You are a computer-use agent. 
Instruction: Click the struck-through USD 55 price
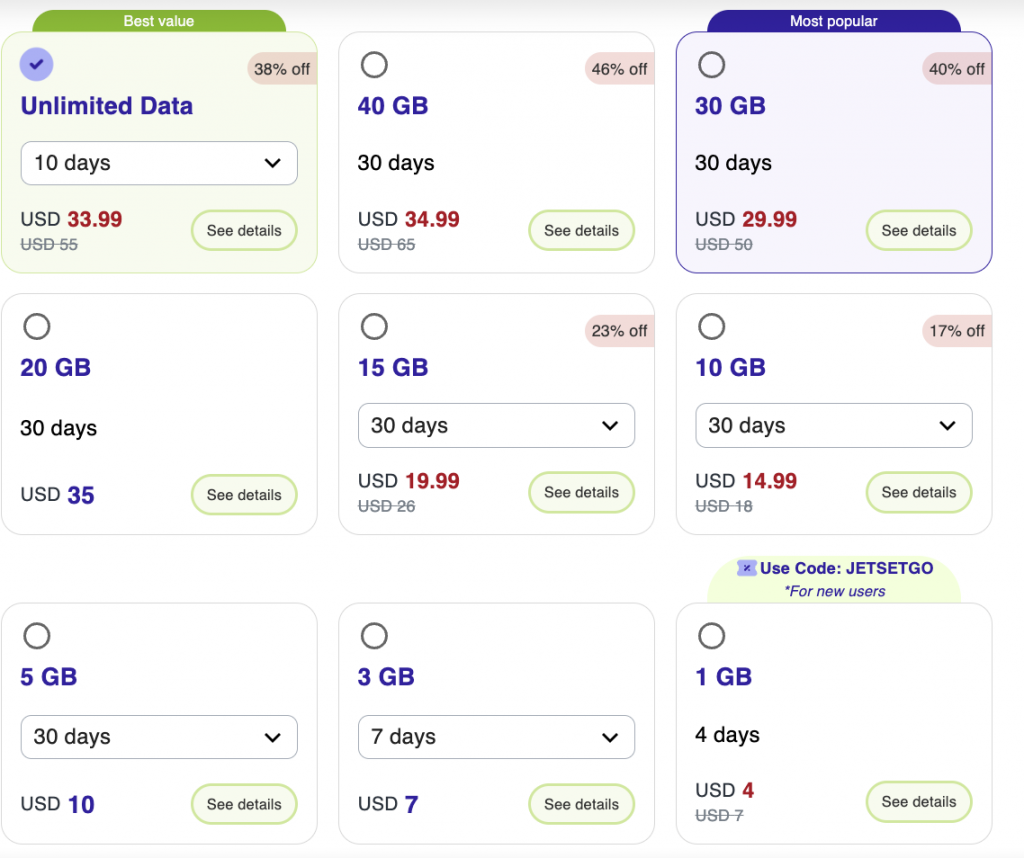pos(49,245)
